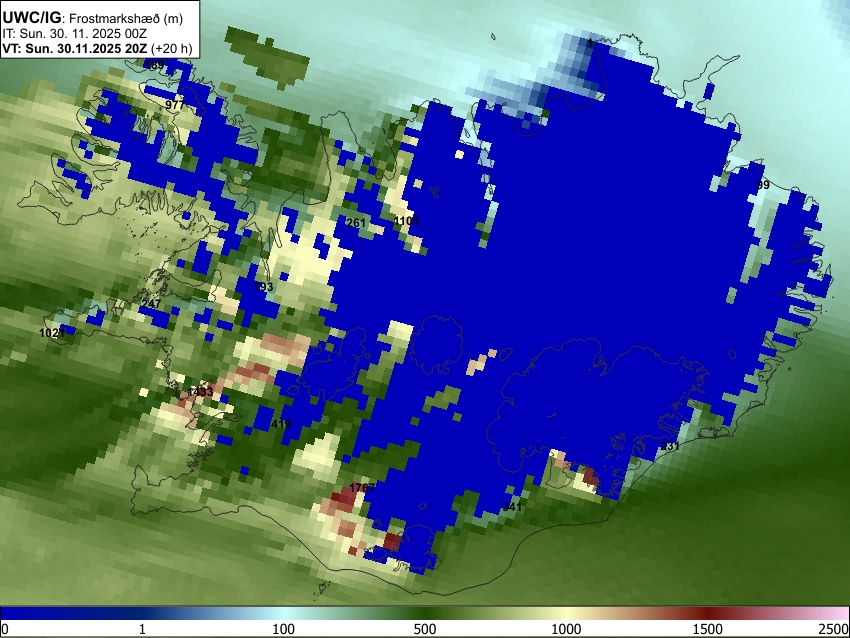Click the color scale label 2500
This screenshot has height=638, width=850.
(x=834, y=629)
